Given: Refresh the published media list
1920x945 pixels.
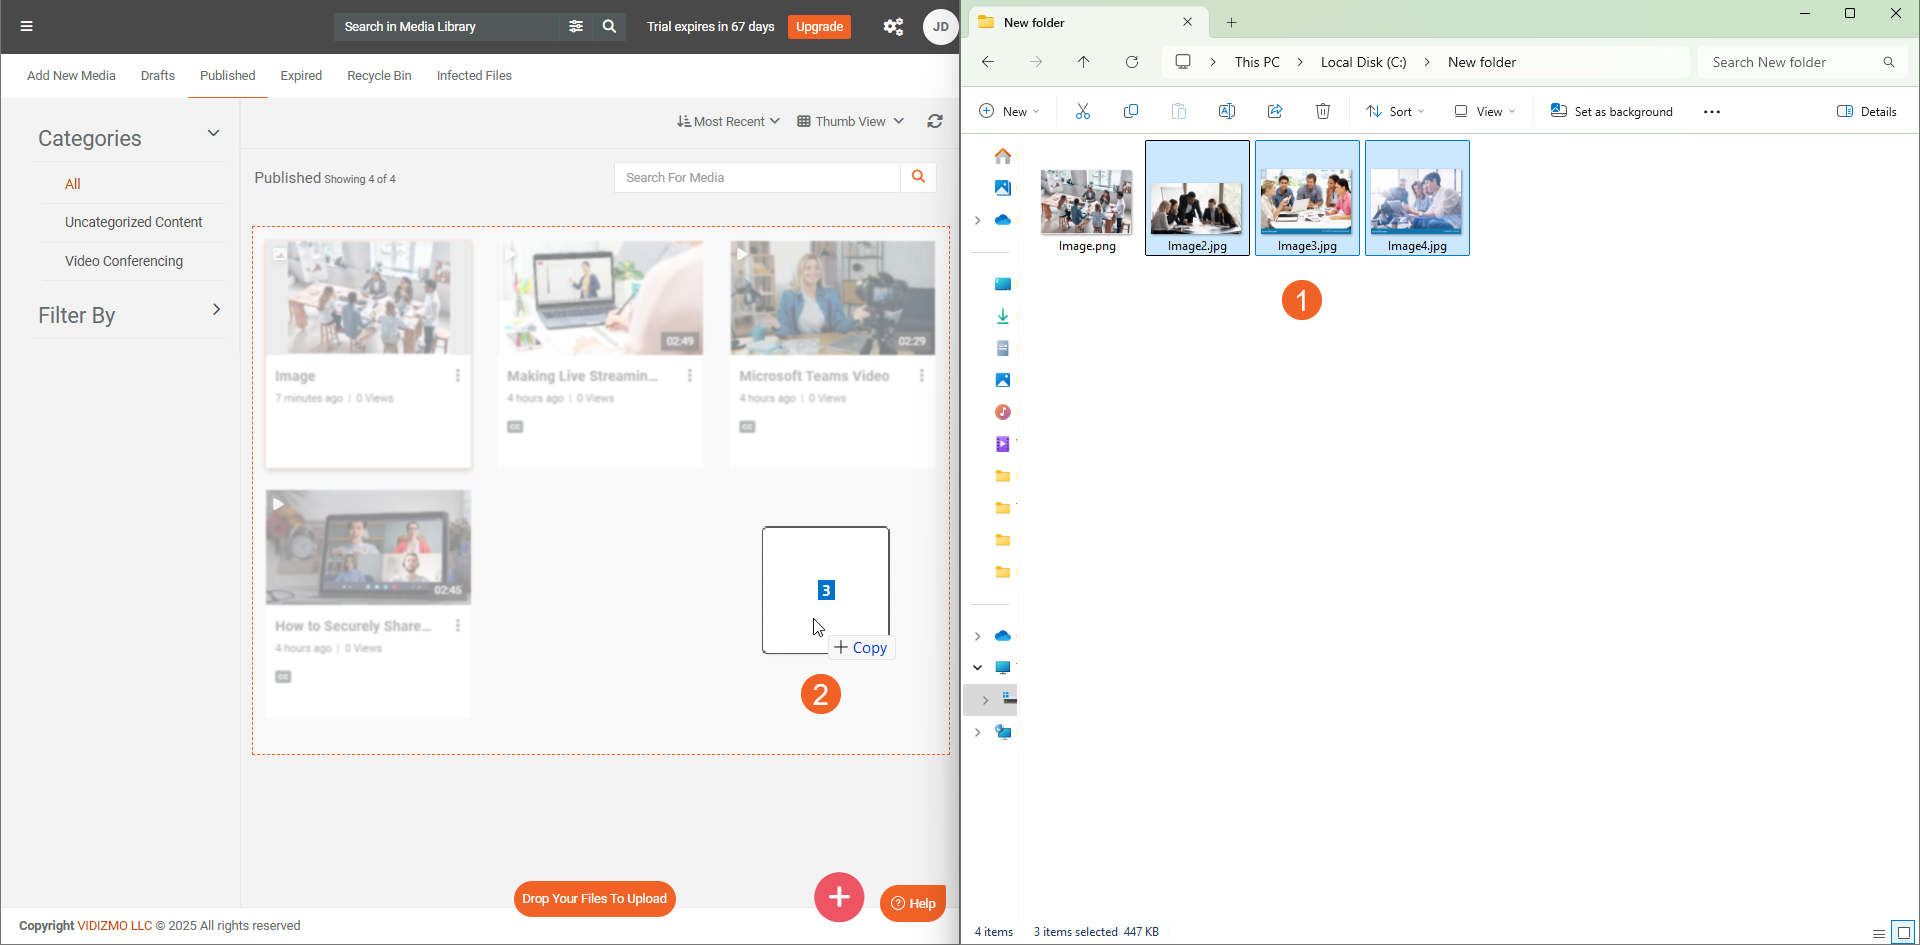Looking at the screenshot, I should coord(935,121).
